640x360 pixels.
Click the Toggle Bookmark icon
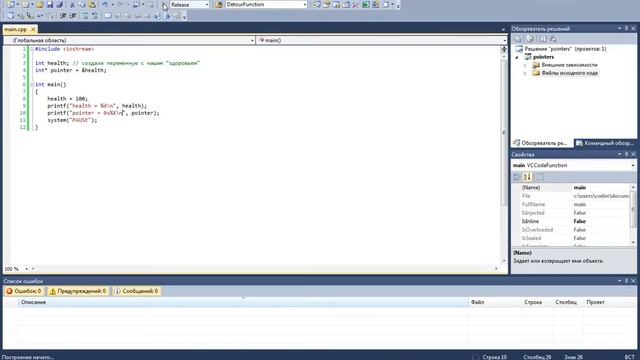click(108, 16)
